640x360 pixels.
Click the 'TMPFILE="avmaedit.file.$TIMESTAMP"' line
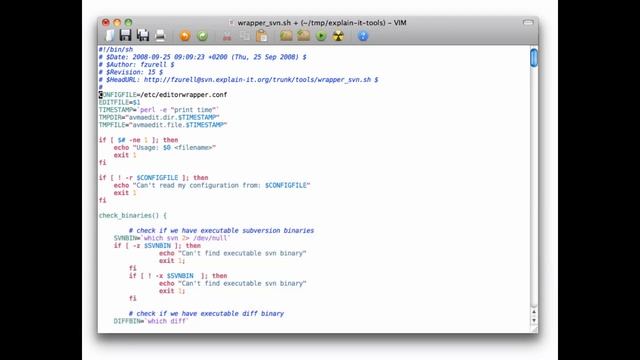coord(162,125)
